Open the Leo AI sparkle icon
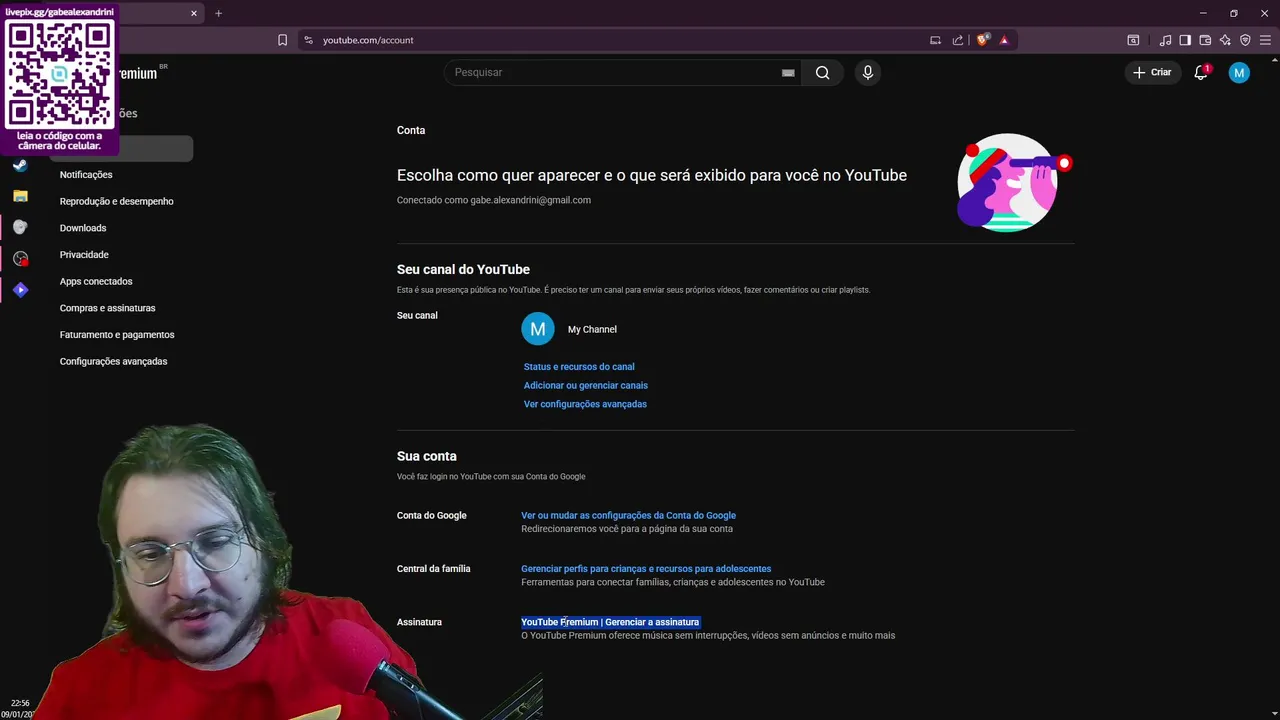Screen dimensions: 1280x720 click(1225, 40)
